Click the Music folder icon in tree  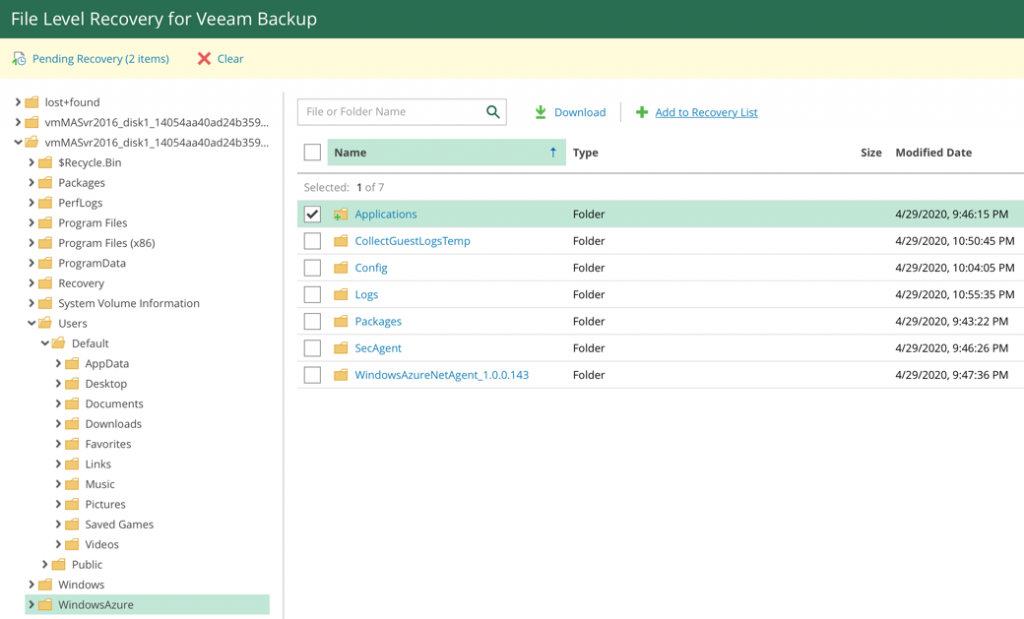[72, 484]
